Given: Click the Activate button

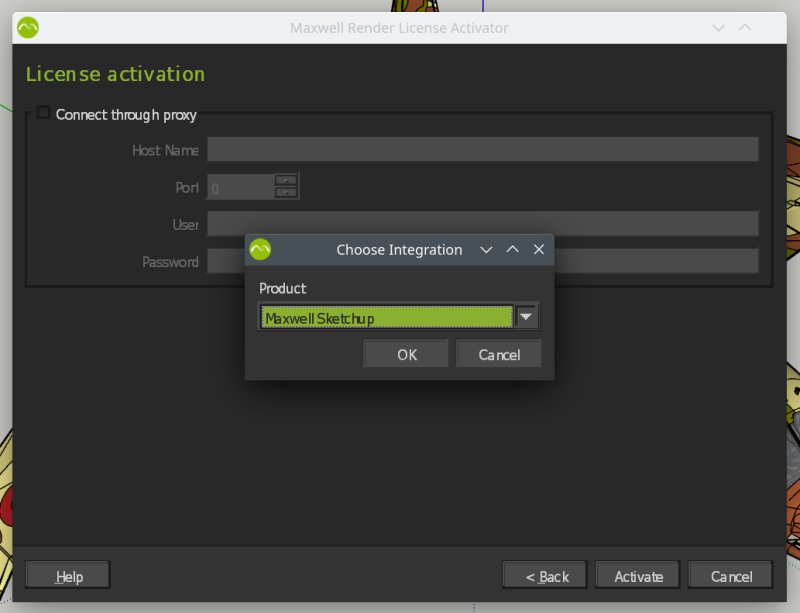Looking at the screenshot, I should tap(638, 576).
